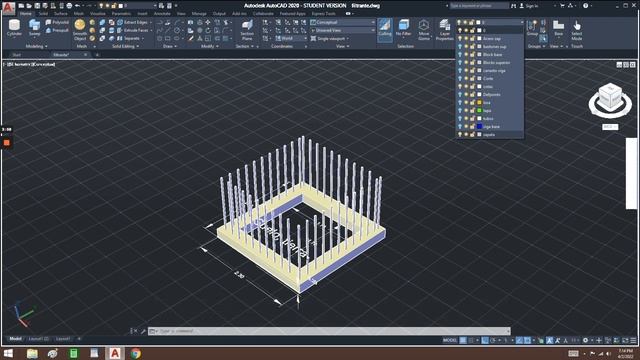Click MODEL space button in status bar

tap(450, 340)
